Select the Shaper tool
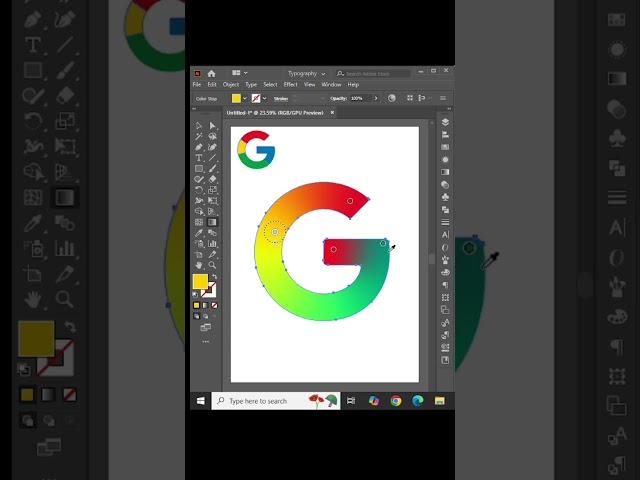Screen dimensions: 640x480 pos(199,179)
